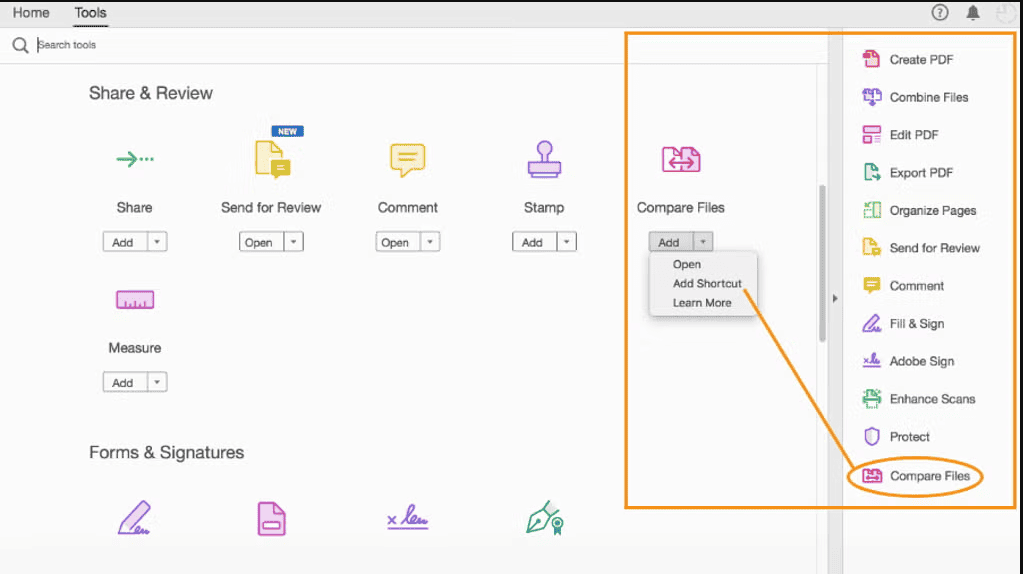The width and height of the screenshot is (1023, 574).
Task: Expand the dropdown arrow beside Comment's Open button
Action: [430, 242]
